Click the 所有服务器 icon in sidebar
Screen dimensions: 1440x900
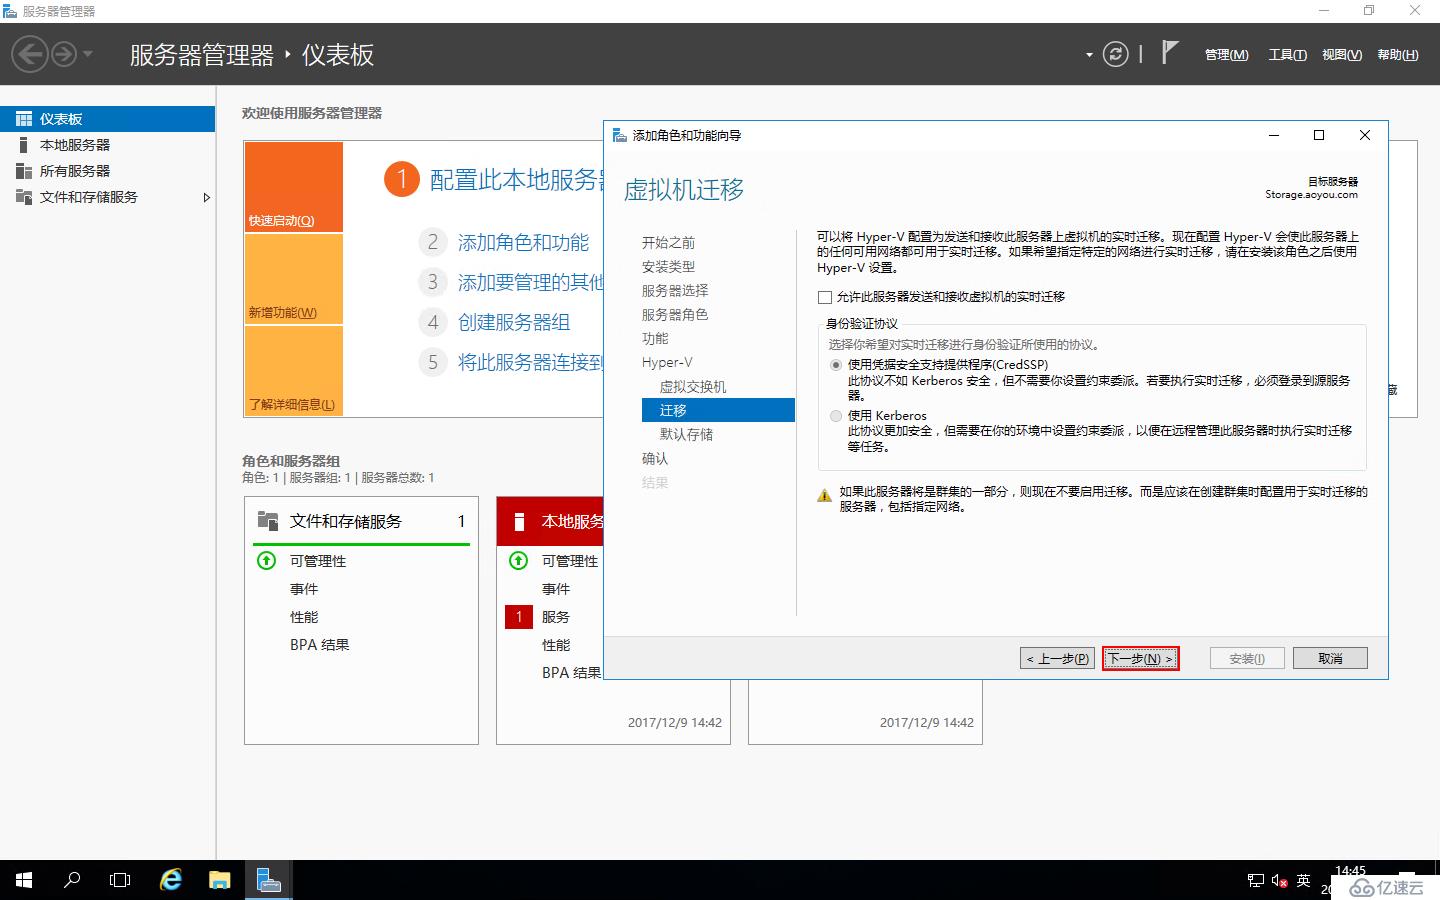click(x=24, y=171)
